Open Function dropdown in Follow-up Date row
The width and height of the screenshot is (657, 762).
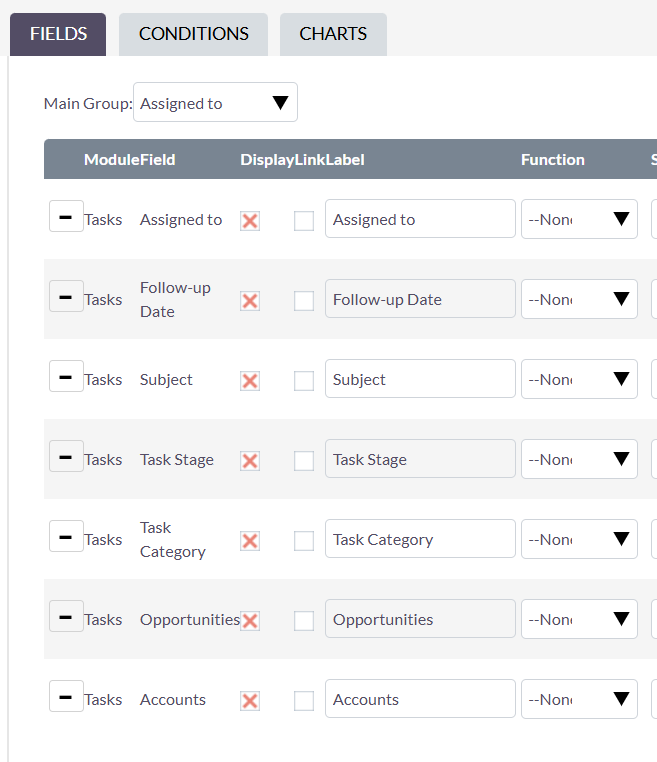[579, 299]
